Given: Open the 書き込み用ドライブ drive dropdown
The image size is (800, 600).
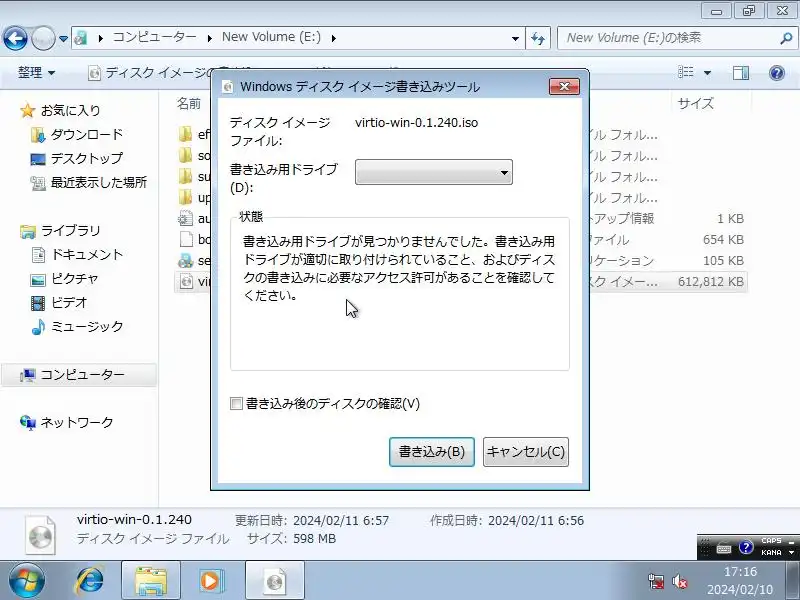Looking at the screenshot, I should click(434, 172).
